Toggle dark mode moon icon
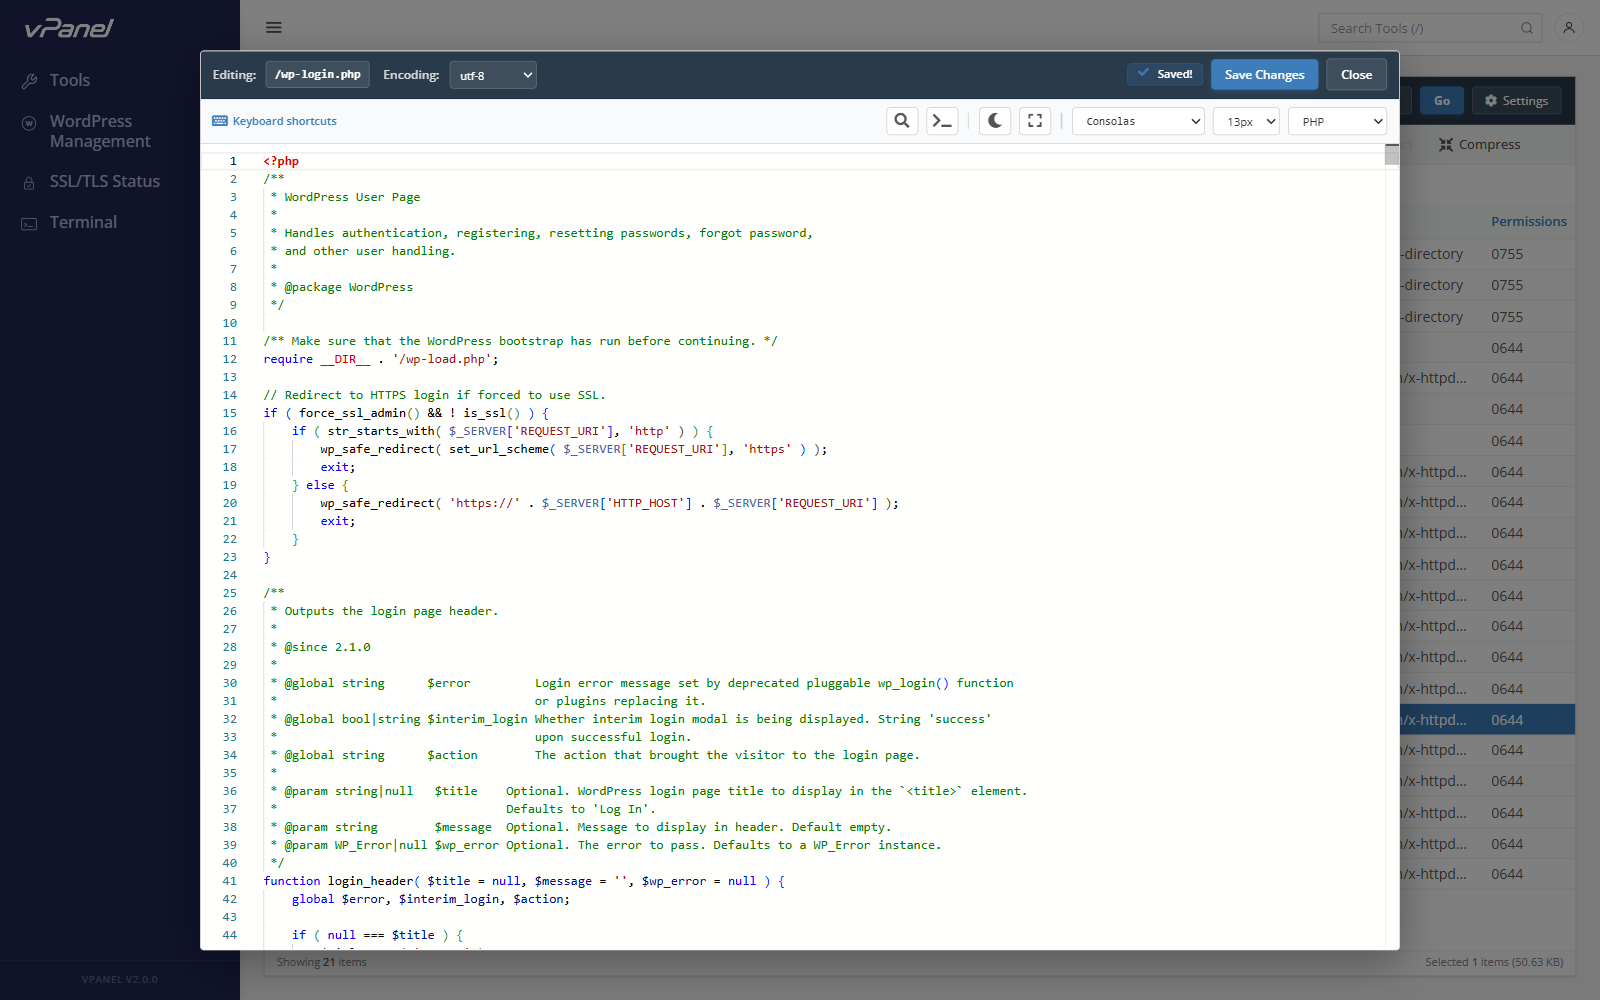Screen dimensions: 1600x1000 (995, 121)
